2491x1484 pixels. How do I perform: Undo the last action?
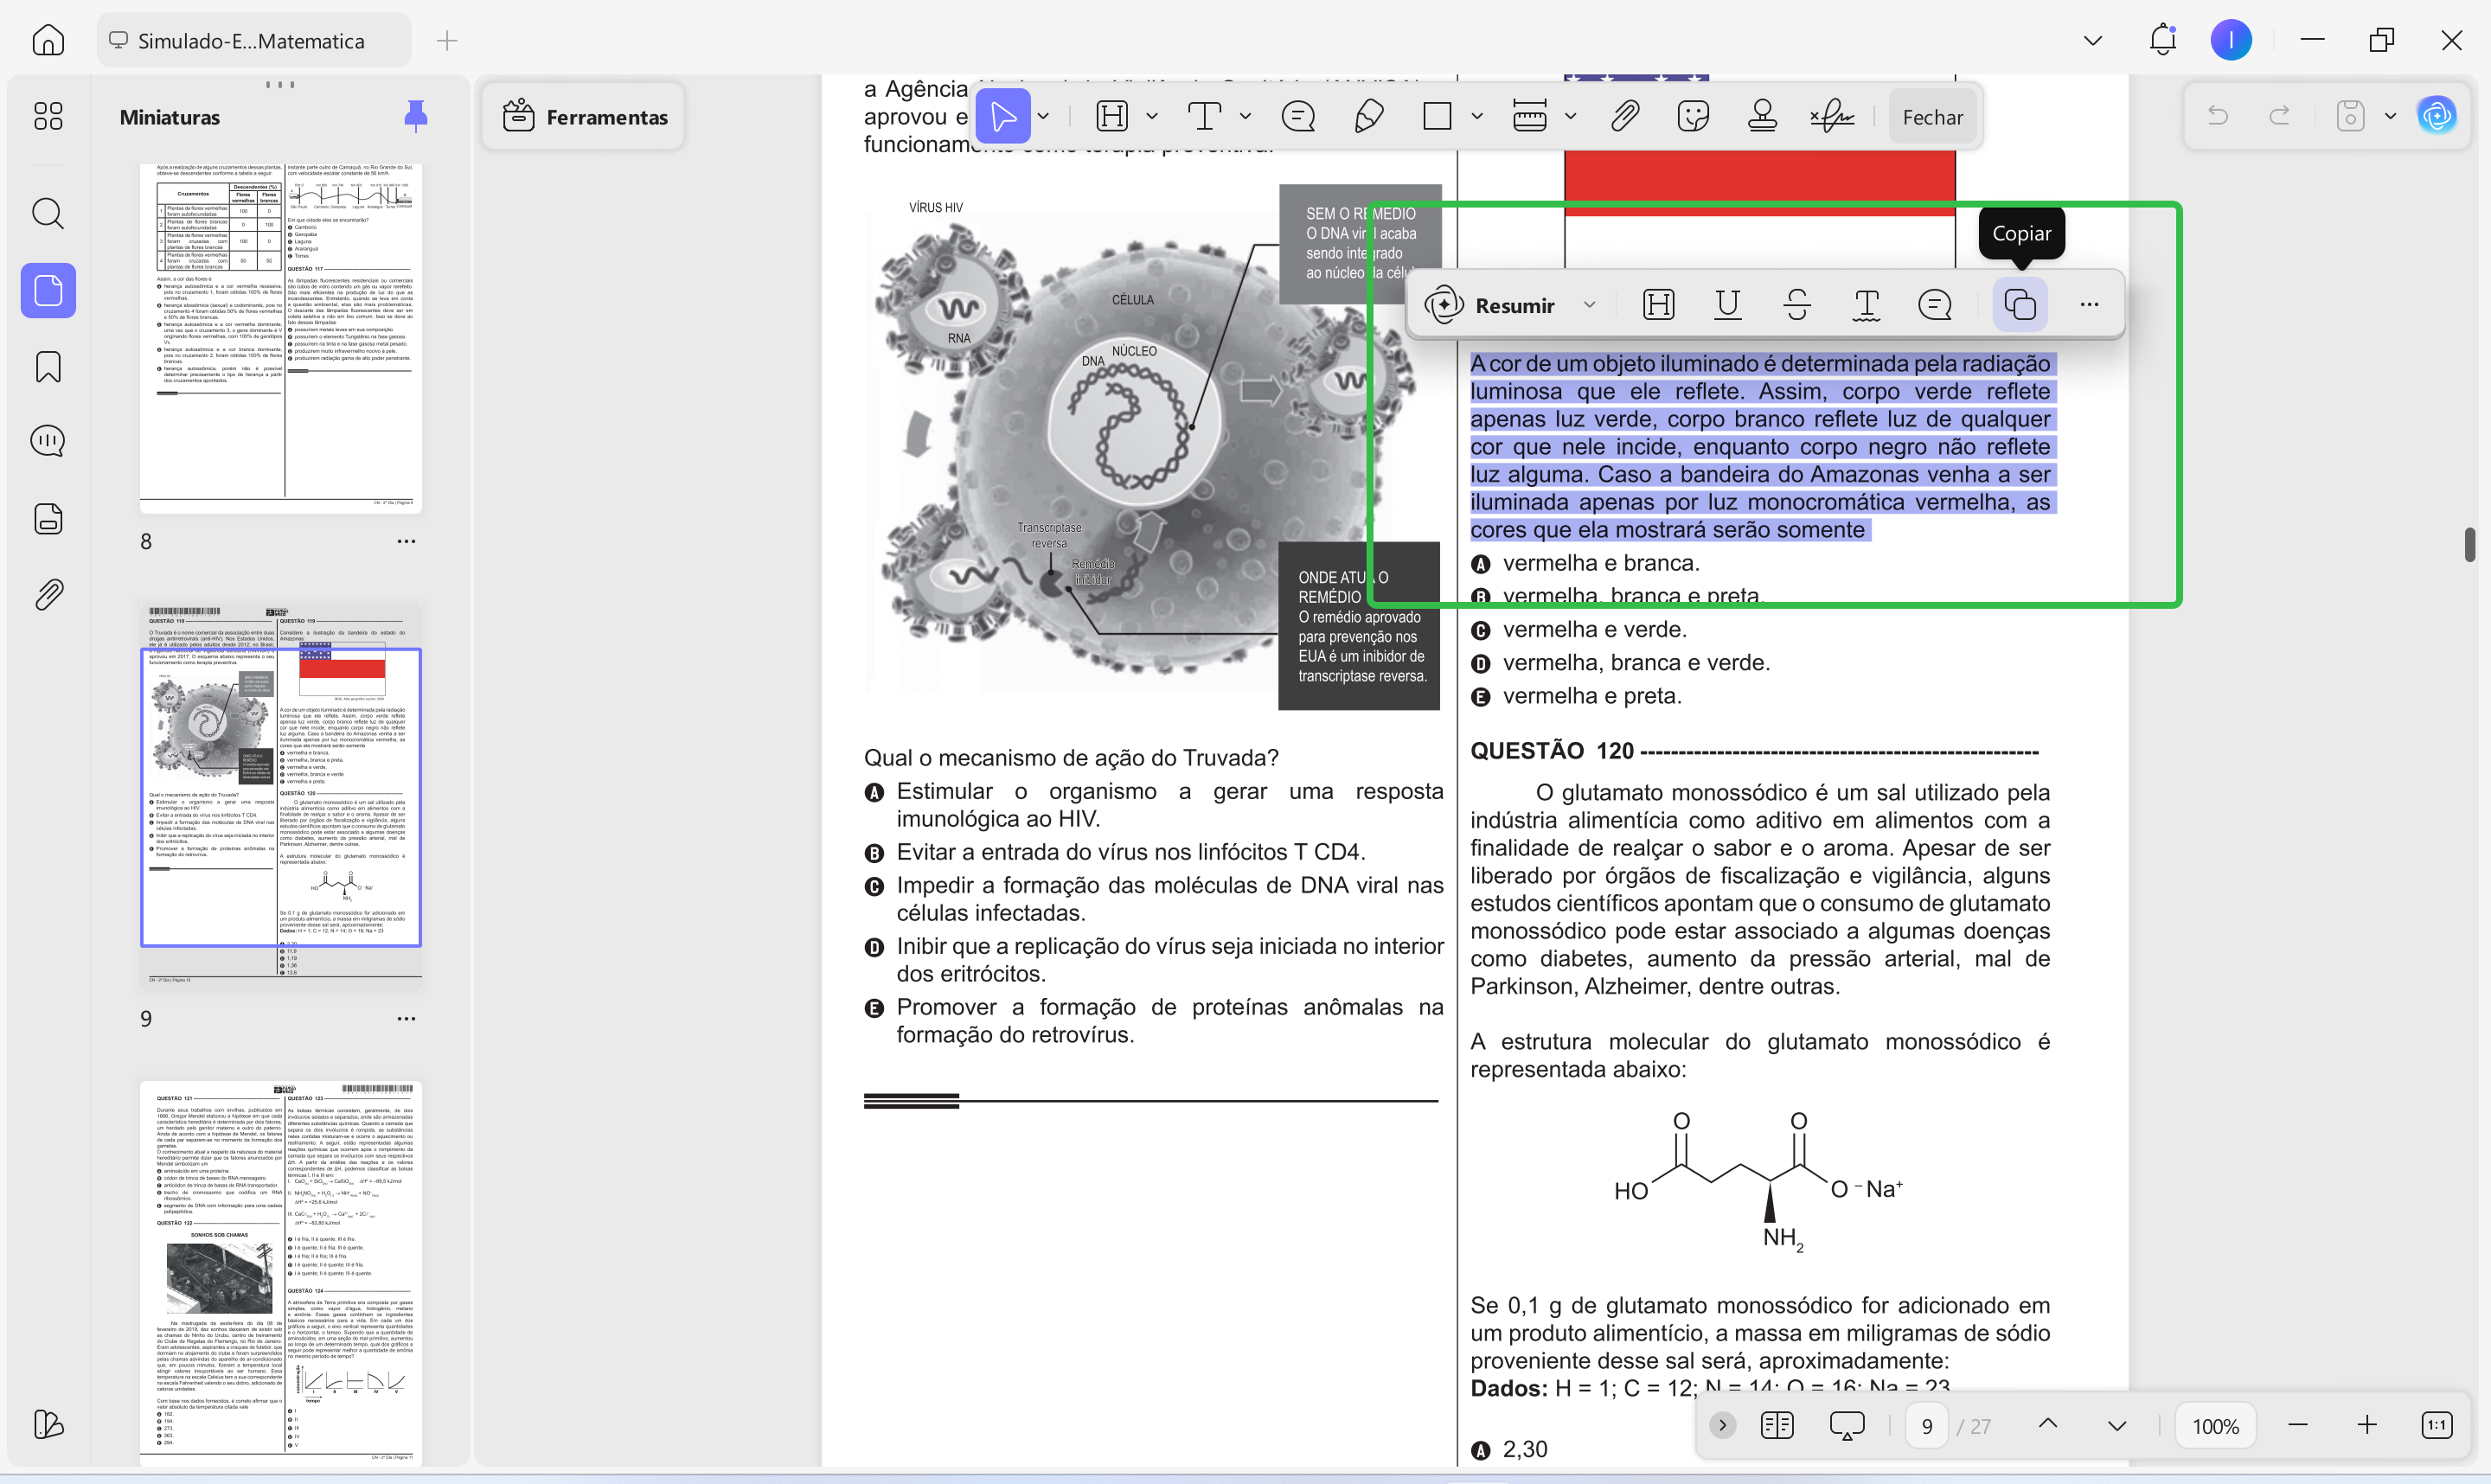click(x=2218, y=116)
